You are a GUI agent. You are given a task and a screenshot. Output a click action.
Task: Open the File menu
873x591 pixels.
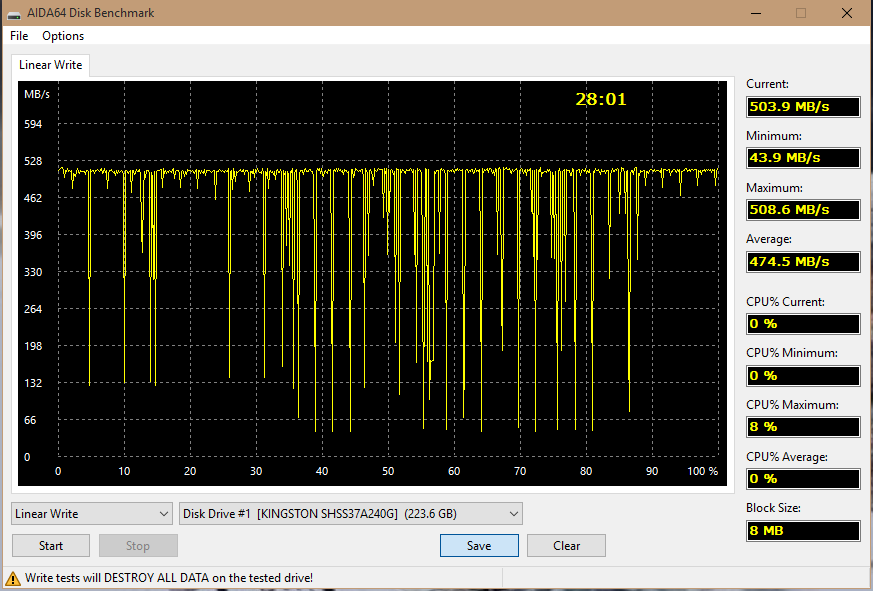19,36
